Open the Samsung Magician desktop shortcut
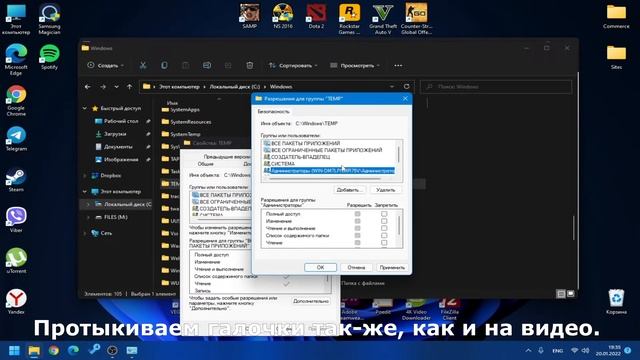Screen dimensions: 640x360 click(x=49, y=19)
